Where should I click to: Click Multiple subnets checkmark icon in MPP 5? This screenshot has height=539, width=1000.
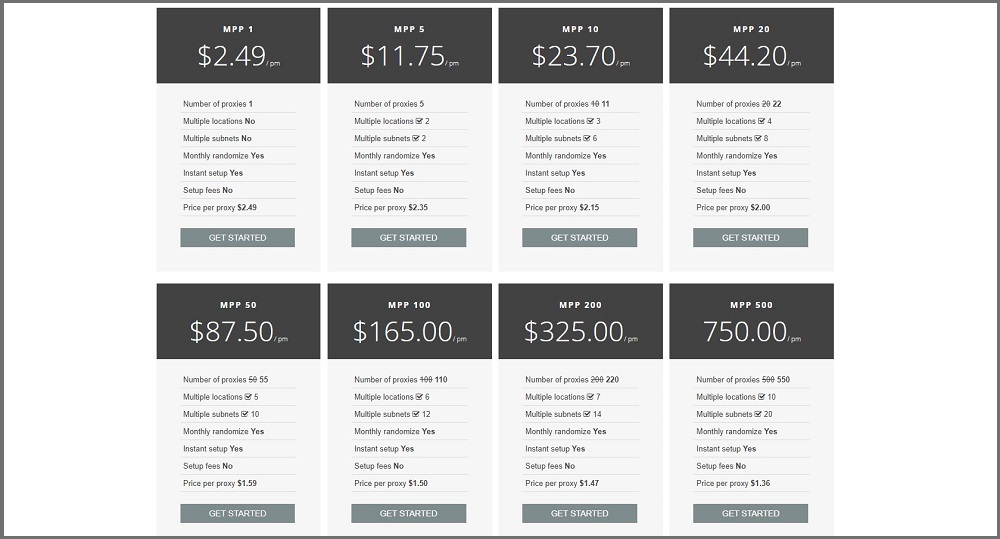(416, 138)
